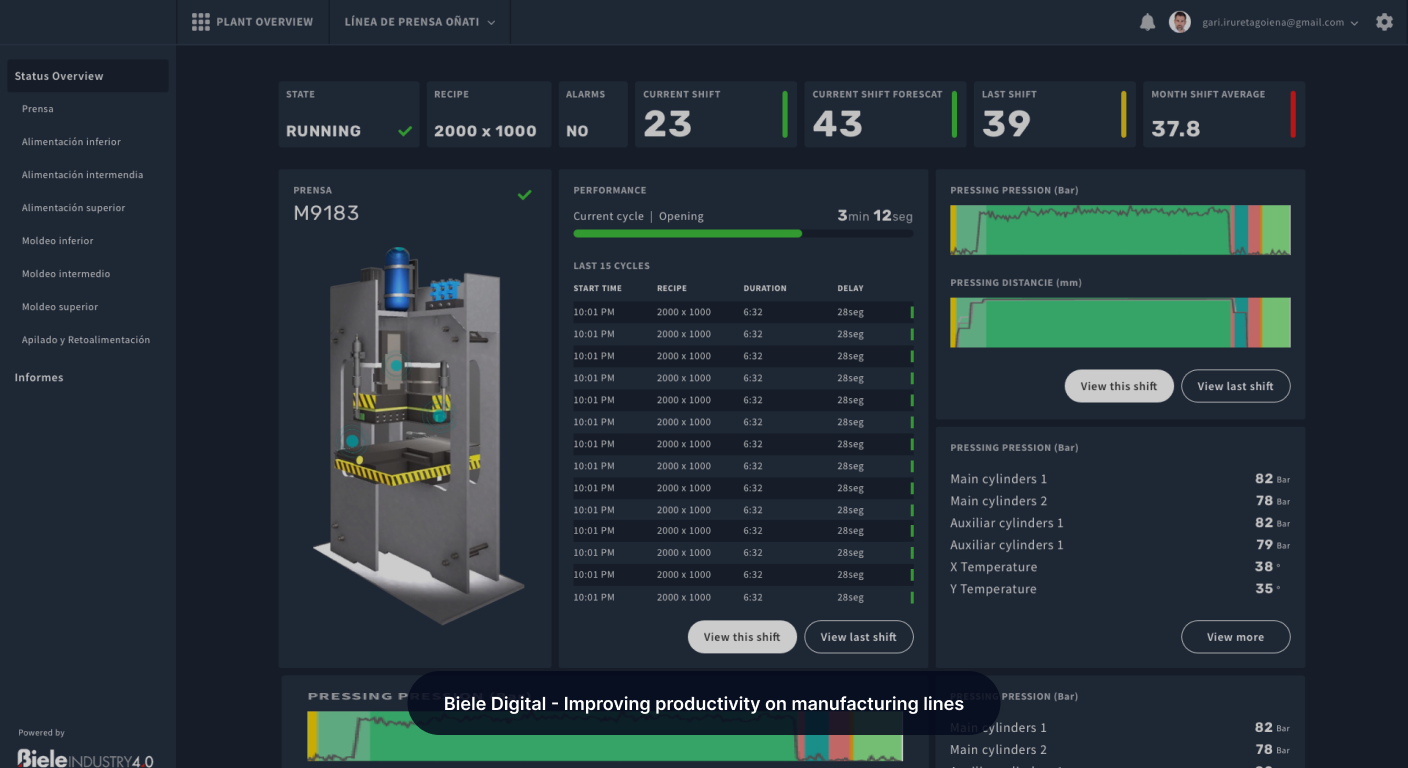Click the Biele Industry 4.0 logo
Viewport: 1408px width, 768px height.
pos(86,759)
